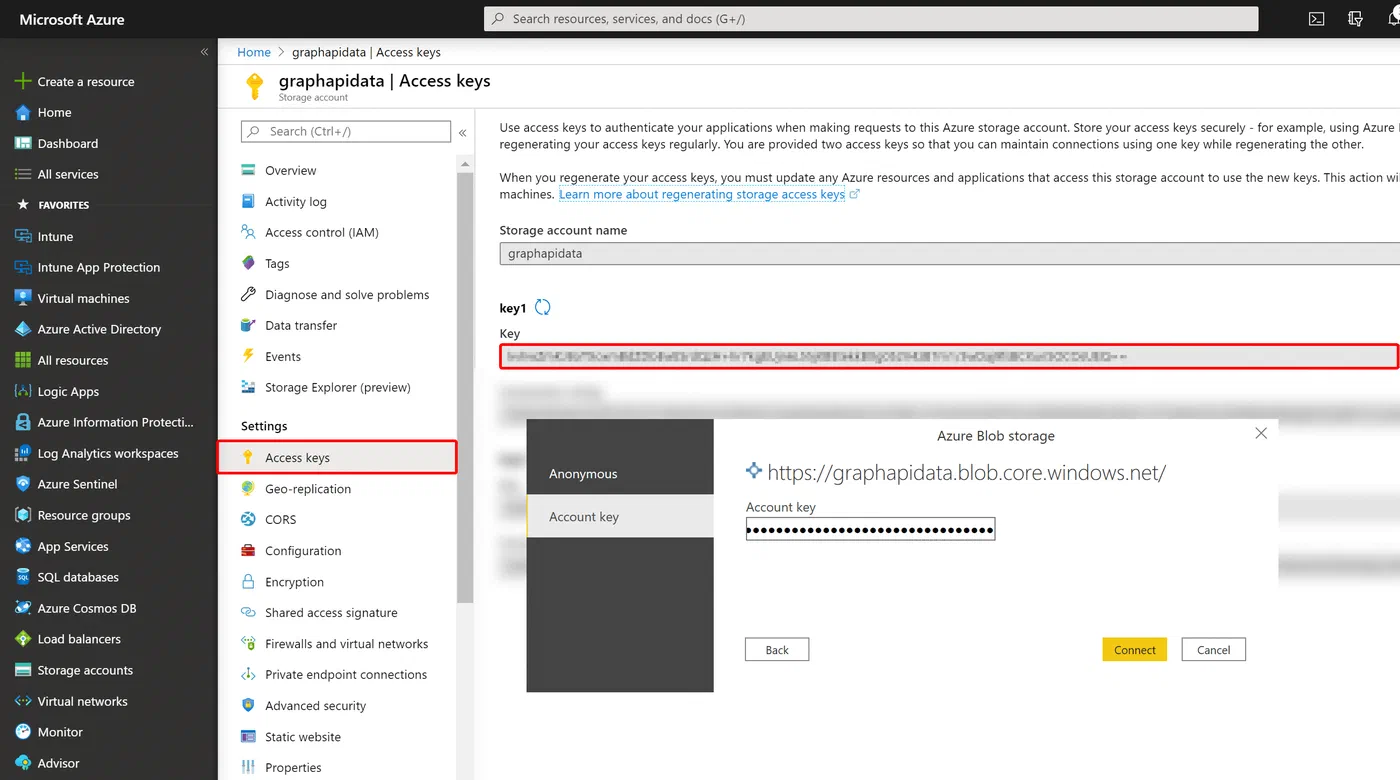
Task: Open Shared access signature settings
Action: coord(331,613)
